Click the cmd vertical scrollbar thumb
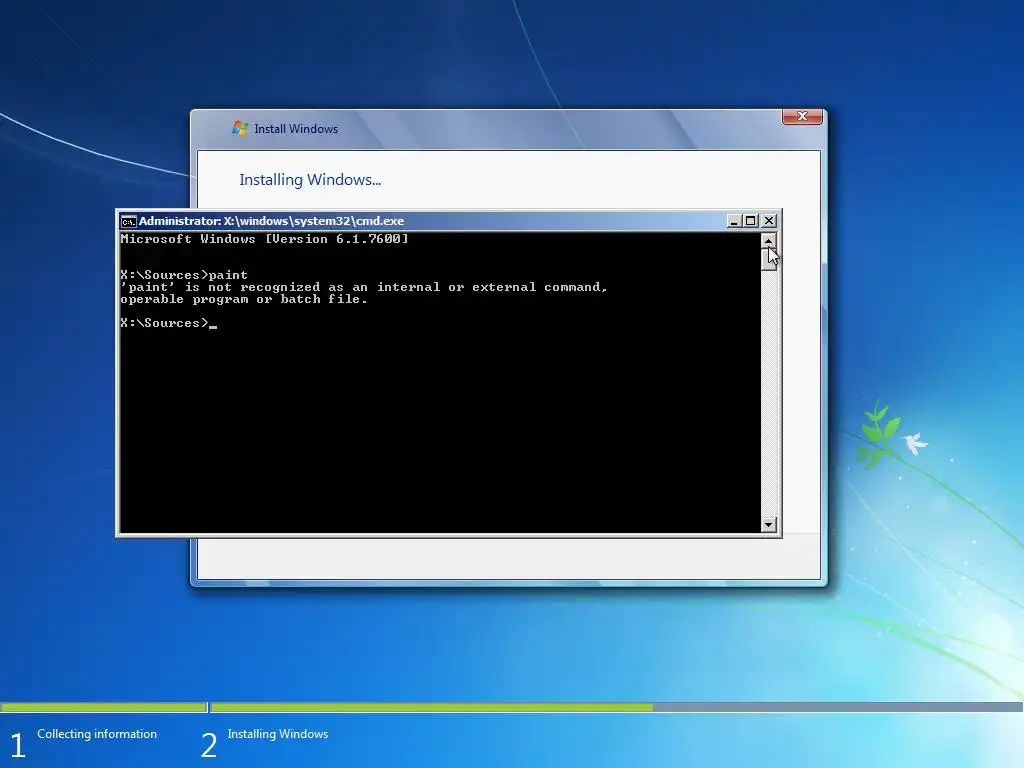Image resolution: width=1024 pixels, height=768 pixels. (x=769, y=259)
